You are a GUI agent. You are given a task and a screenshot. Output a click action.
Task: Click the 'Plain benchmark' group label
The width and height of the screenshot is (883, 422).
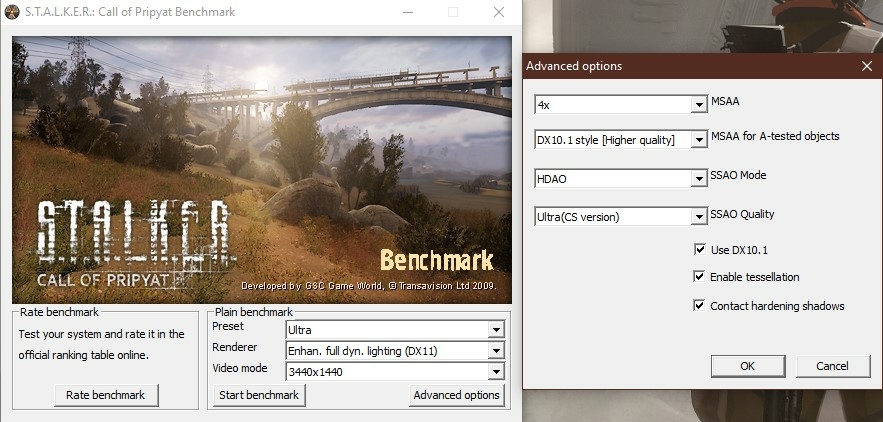(254, 312)
